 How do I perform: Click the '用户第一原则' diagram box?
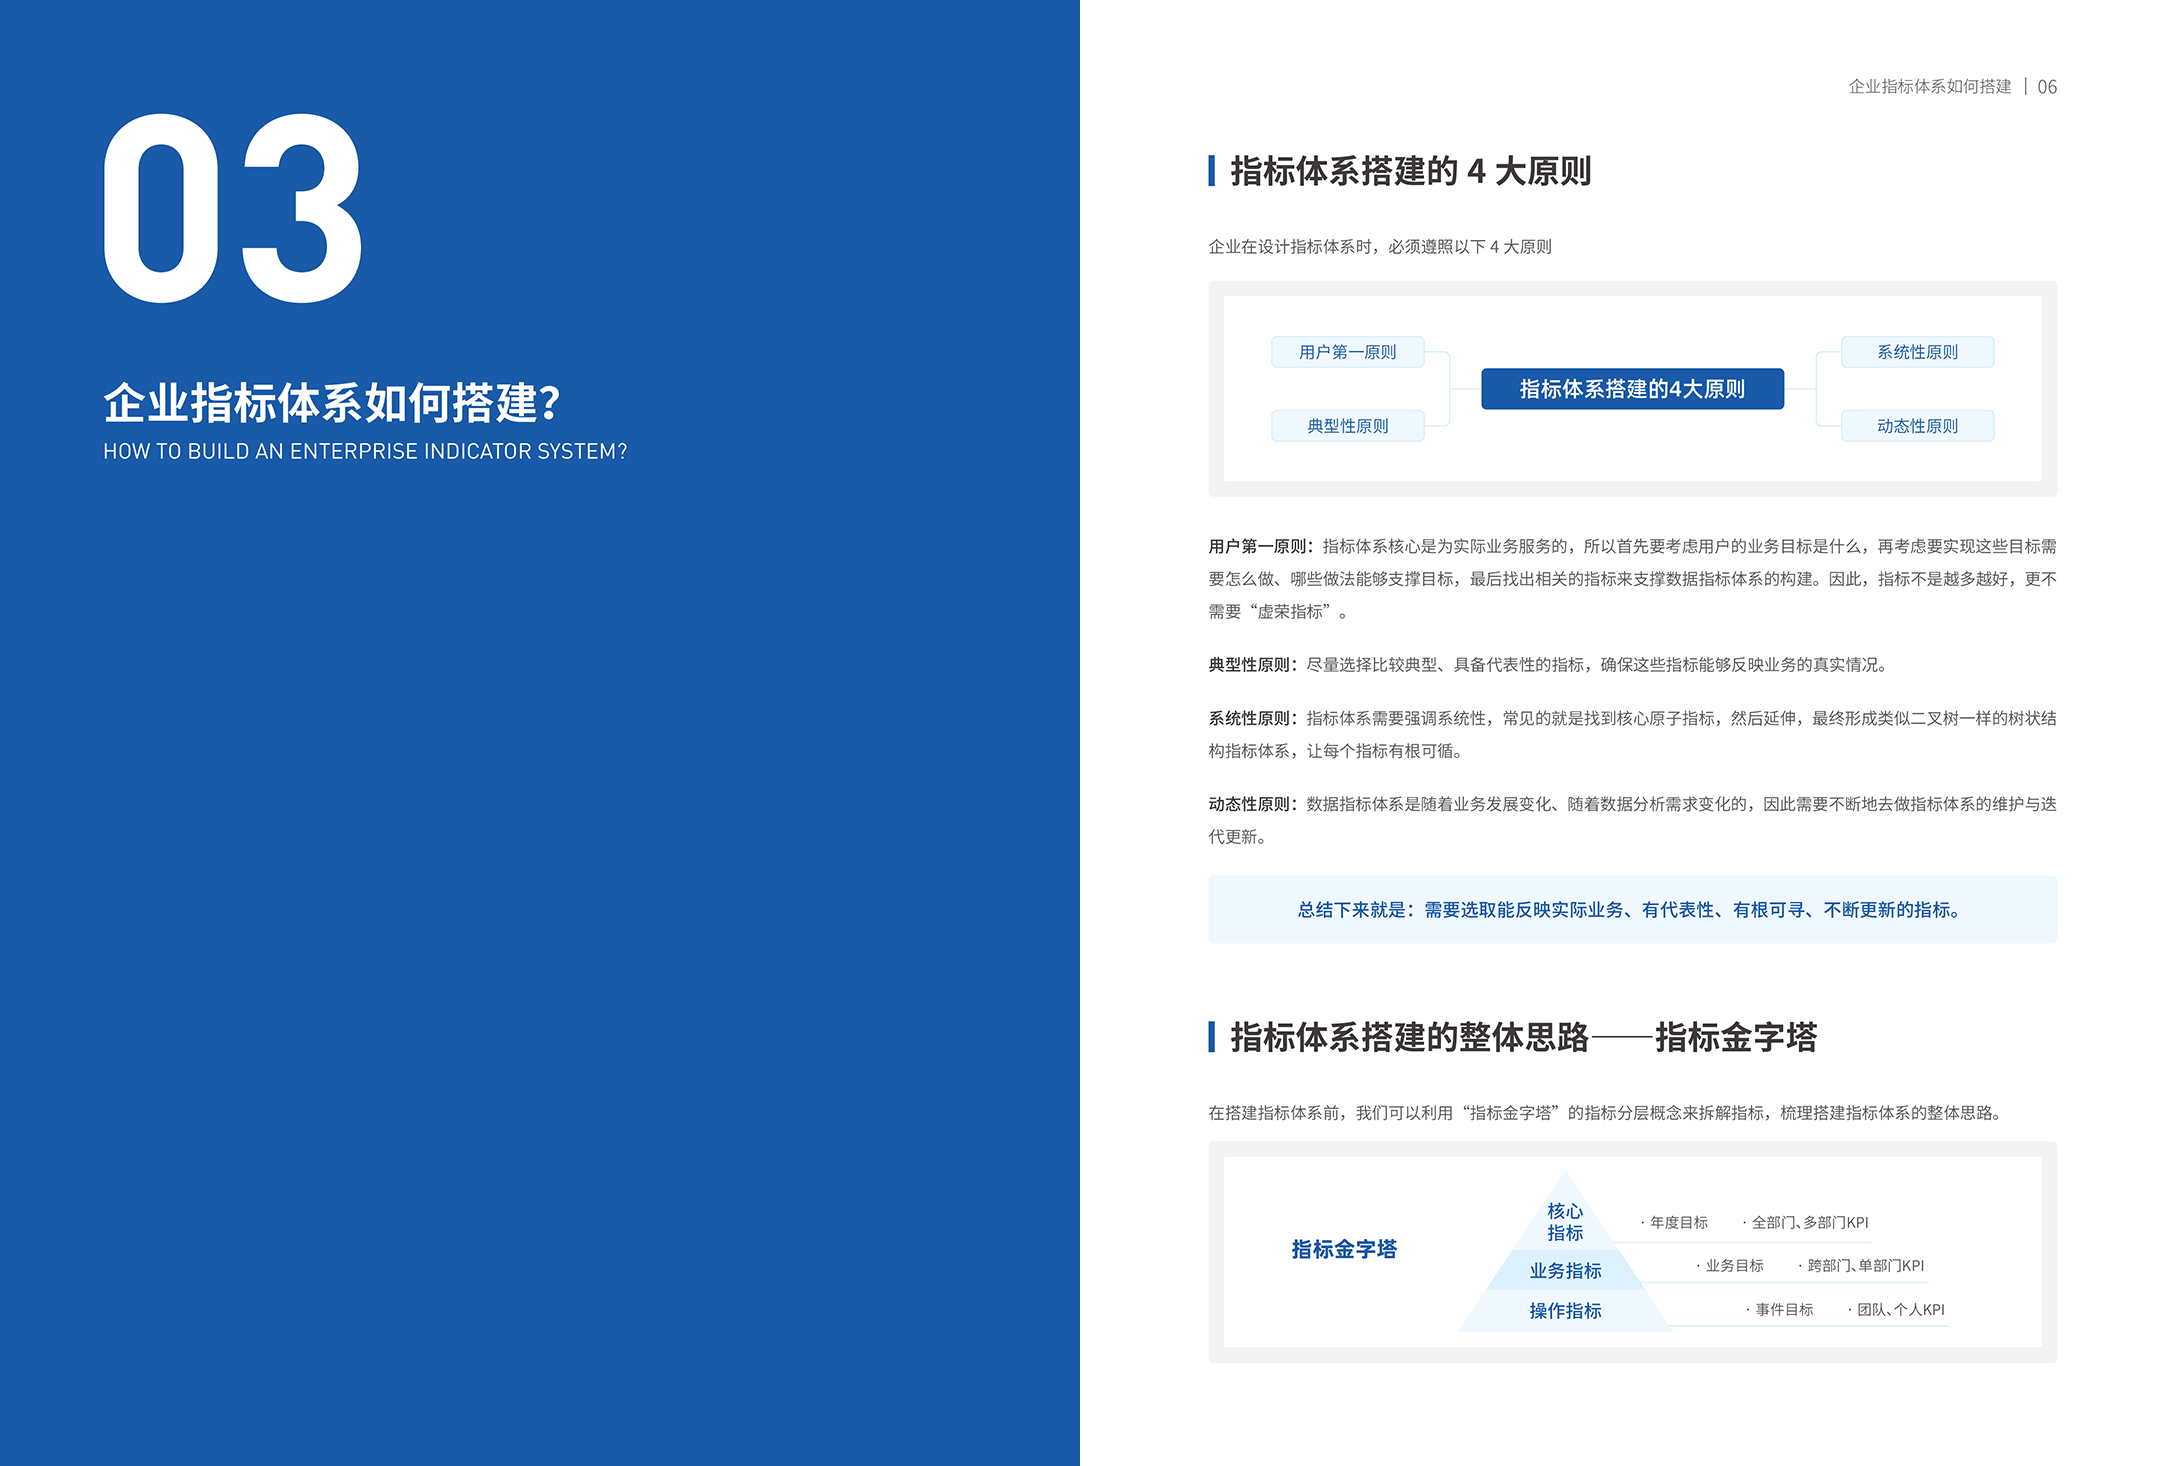click(1347, 352)
